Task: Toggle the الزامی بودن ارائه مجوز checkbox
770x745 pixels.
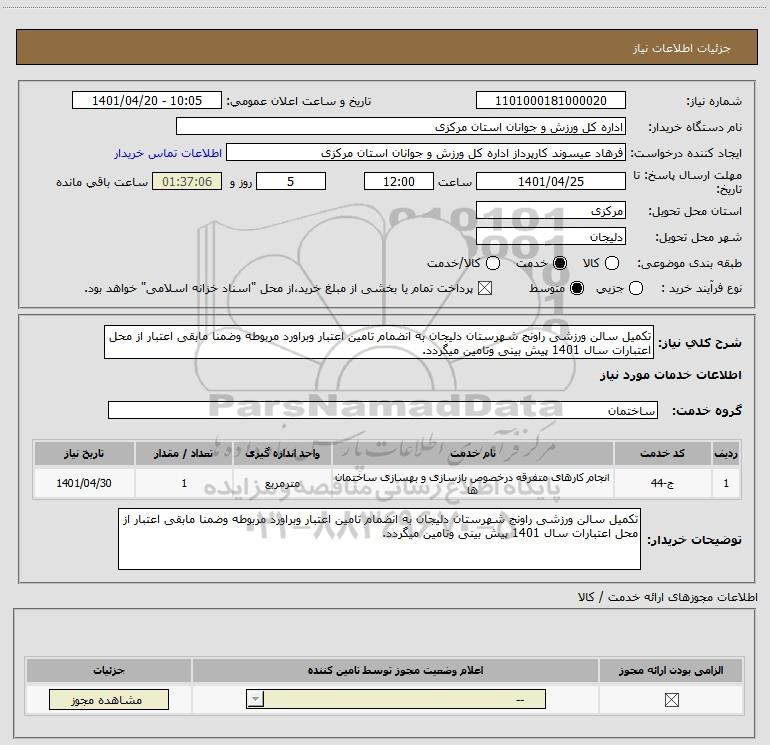Action: point(671,700)
